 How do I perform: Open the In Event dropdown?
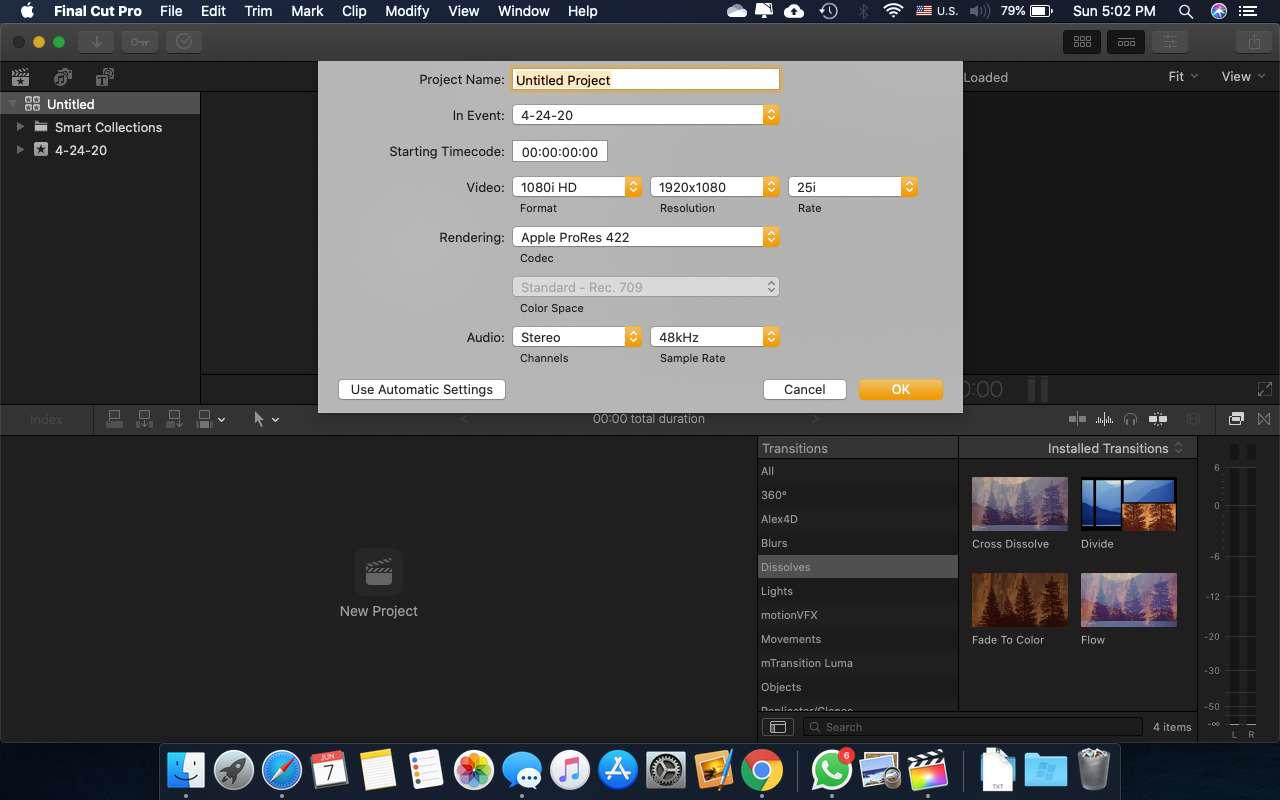pos(646,115)
